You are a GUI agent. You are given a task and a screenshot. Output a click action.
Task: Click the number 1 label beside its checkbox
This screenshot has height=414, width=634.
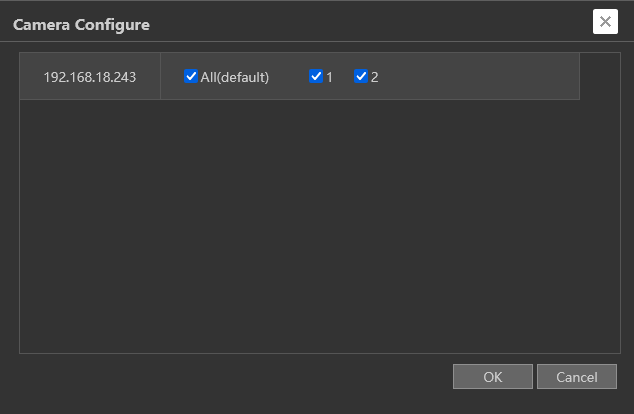(329, 77)
